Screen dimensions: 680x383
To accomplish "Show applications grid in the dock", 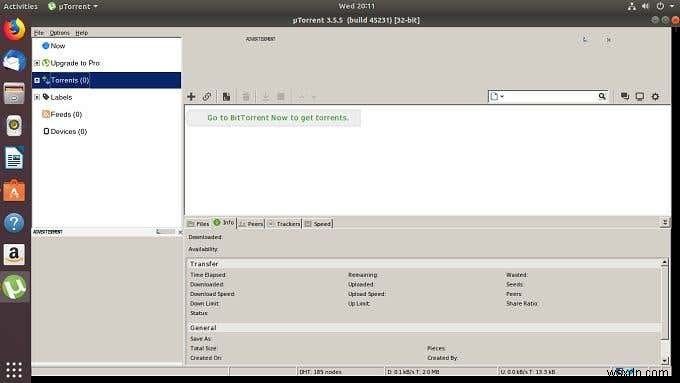I will 14,370.
